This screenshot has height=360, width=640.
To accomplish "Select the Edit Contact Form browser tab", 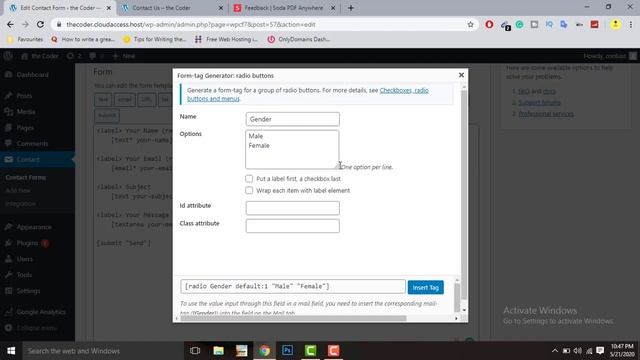I will click(60, 8).
